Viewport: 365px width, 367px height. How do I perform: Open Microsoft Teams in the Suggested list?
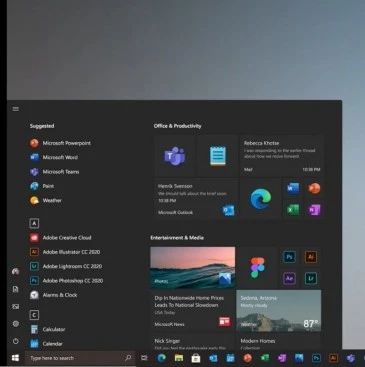click(x=55, y=172)
